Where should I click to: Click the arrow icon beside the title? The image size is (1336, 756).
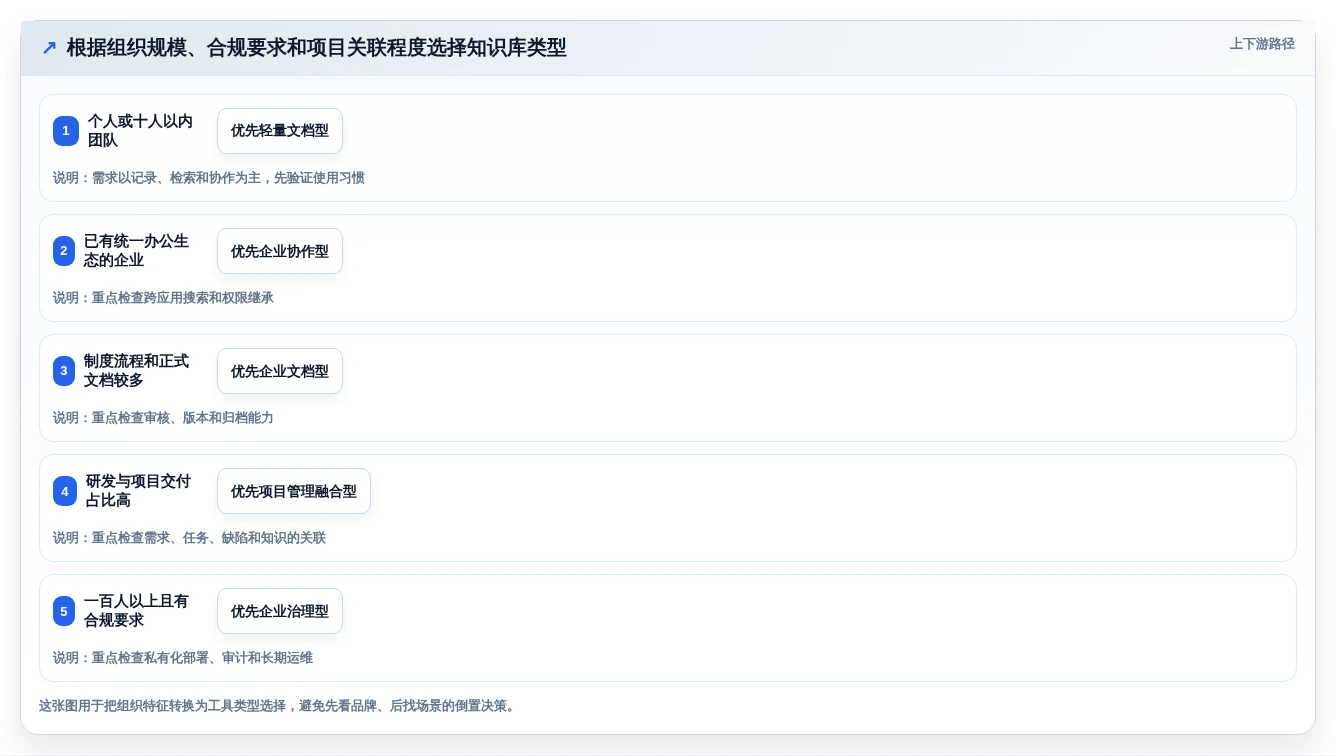point(49,47)
